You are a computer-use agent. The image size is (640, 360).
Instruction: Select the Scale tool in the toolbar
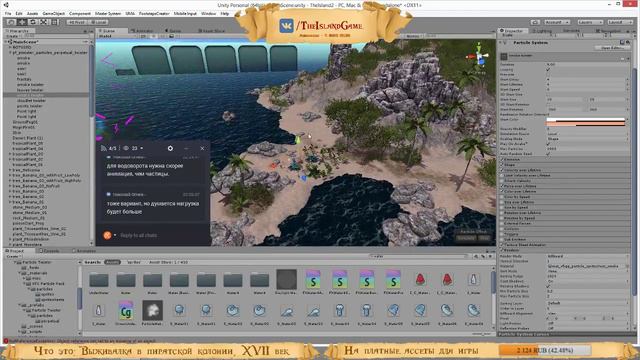coord(44,22)
